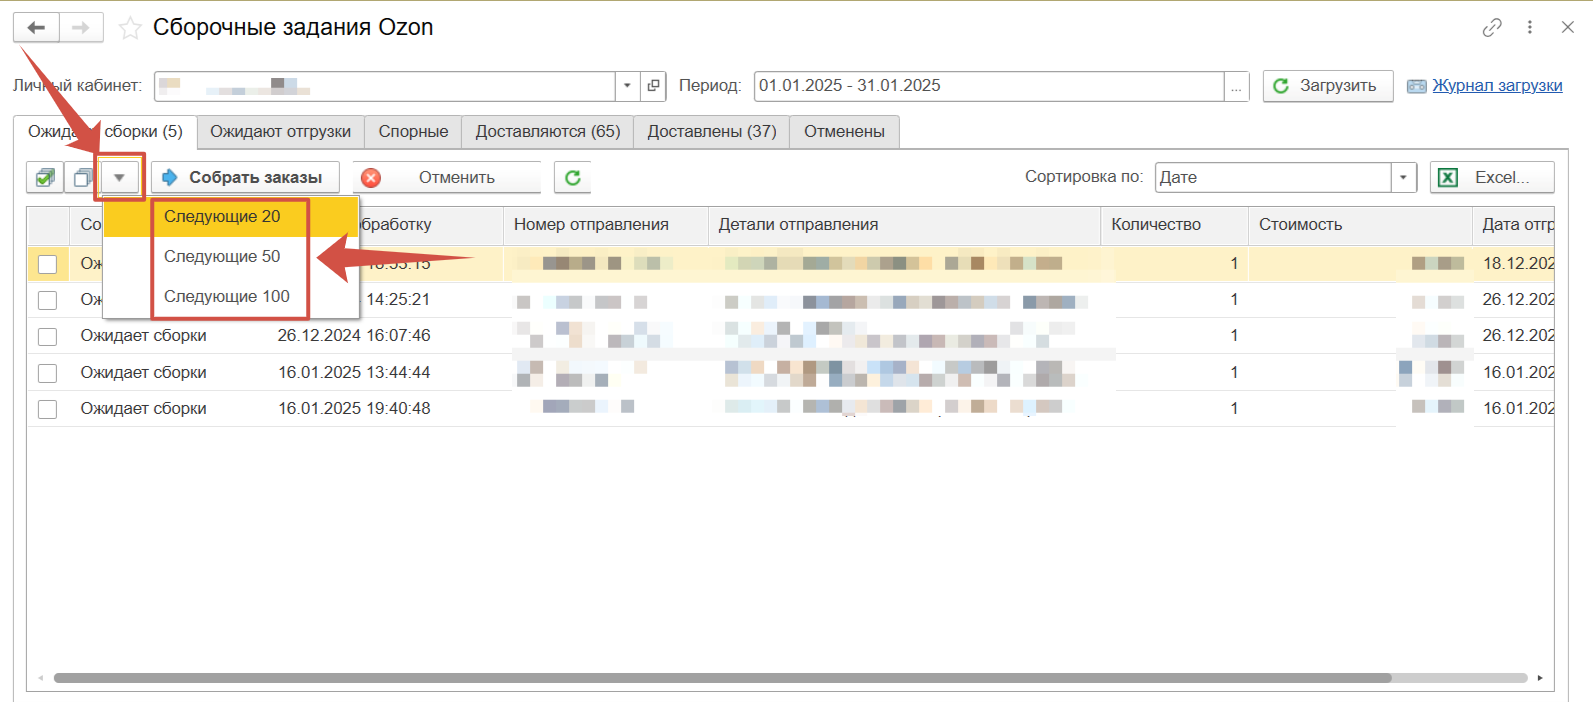
Task: Open the Журнал загрузки link
Action: (1497, 86)
